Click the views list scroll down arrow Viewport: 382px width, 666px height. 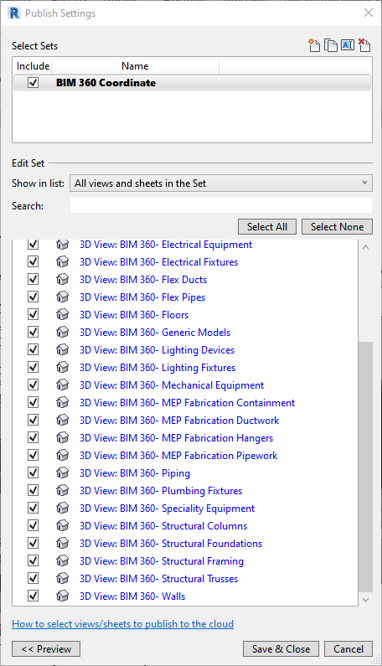click(366, 600)
